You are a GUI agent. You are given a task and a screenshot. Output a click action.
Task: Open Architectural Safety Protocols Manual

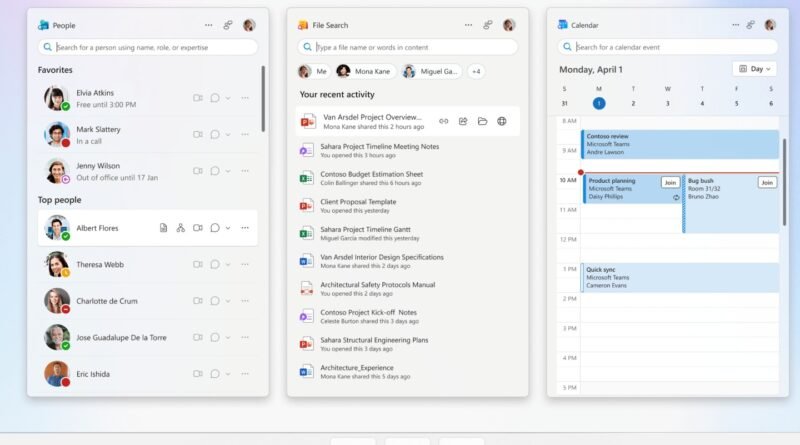tap(407, 289)
